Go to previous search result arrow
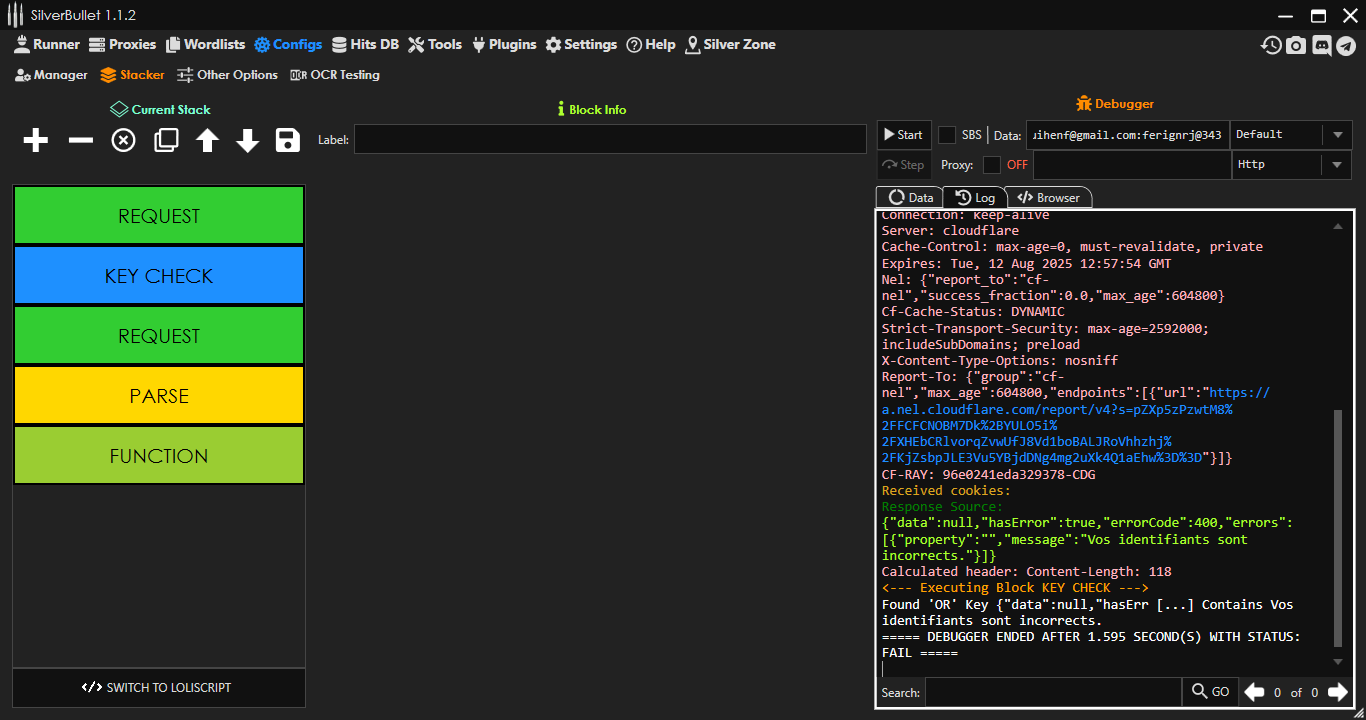 click(1254, 692)
